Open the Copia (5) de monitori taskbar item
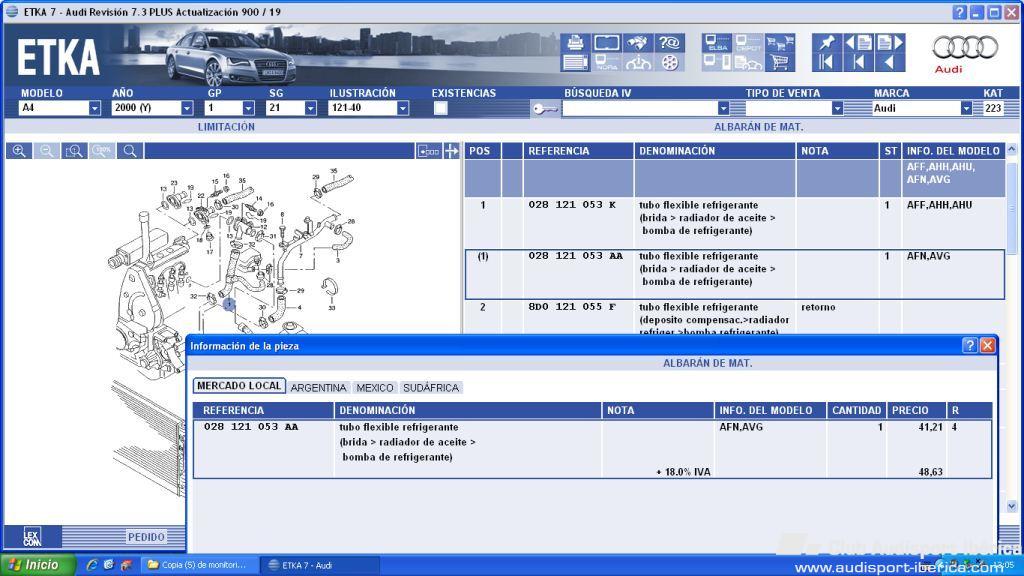This screenshot has width=1024, height=576. (199, 565)
